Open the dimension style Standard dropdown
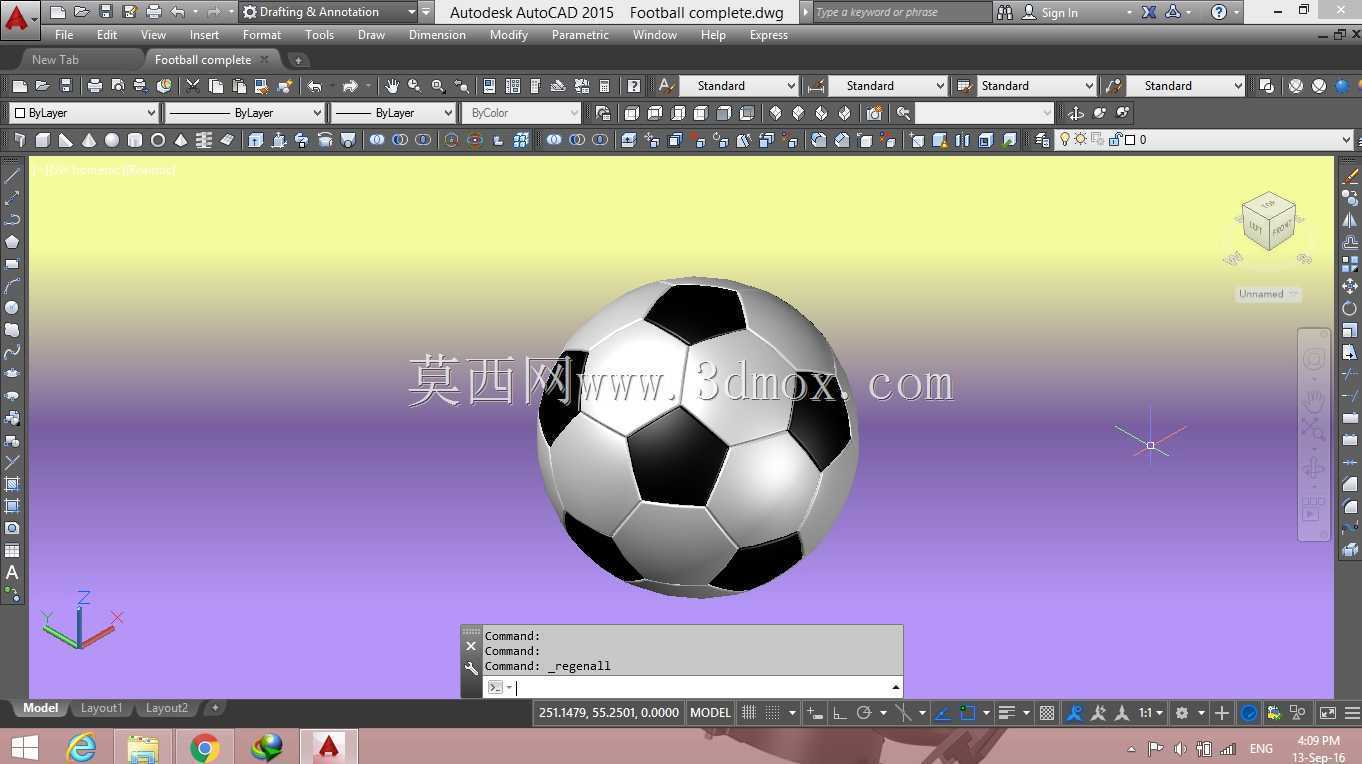1362x764 pixels. (888, 86)
